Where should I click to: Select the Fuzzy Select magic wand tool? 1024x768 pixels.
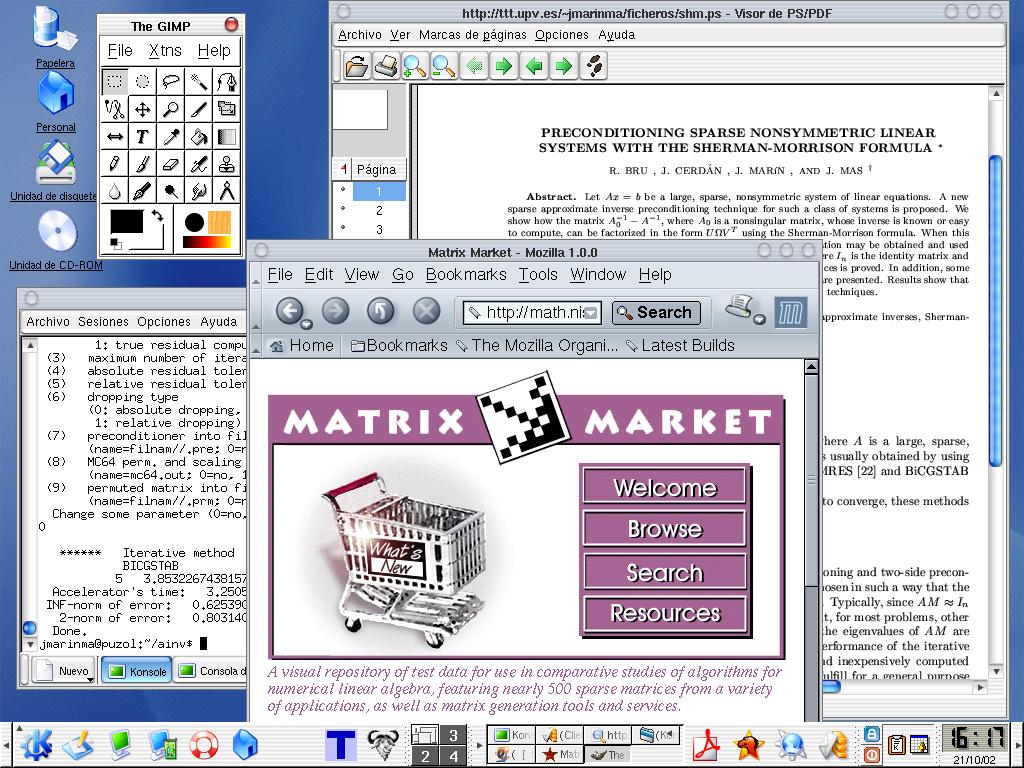pyautogui.click(x=199, y=82)
